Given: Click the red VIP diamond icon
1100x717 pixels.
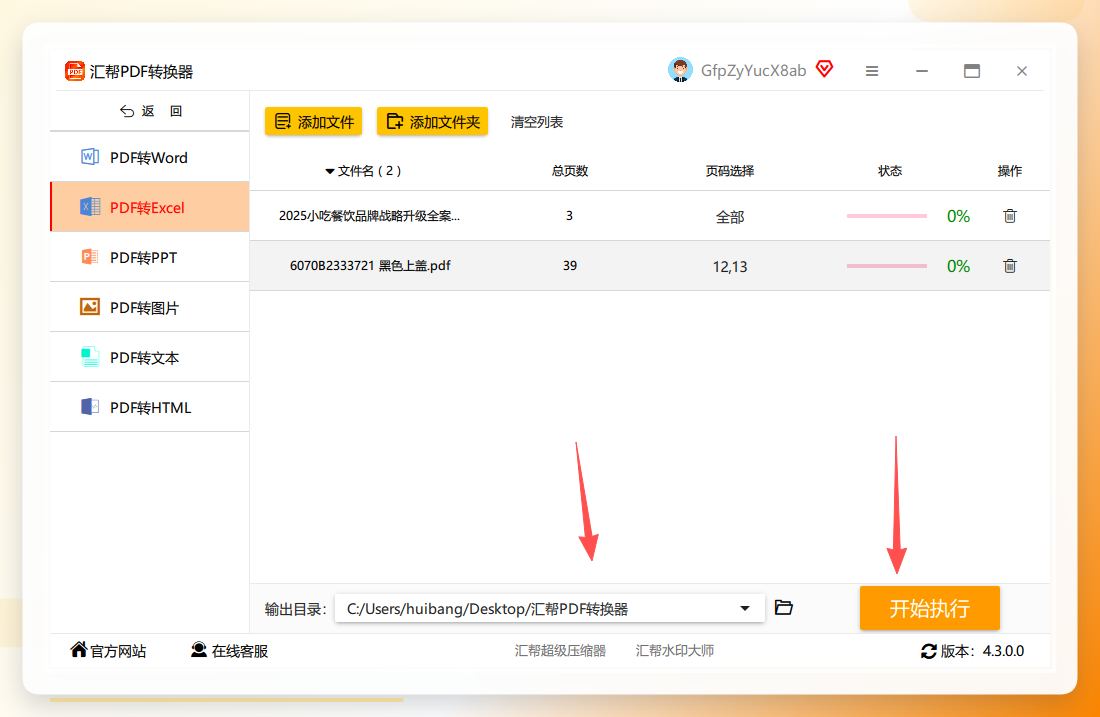Looking at the screenshot, I should 825,69.
